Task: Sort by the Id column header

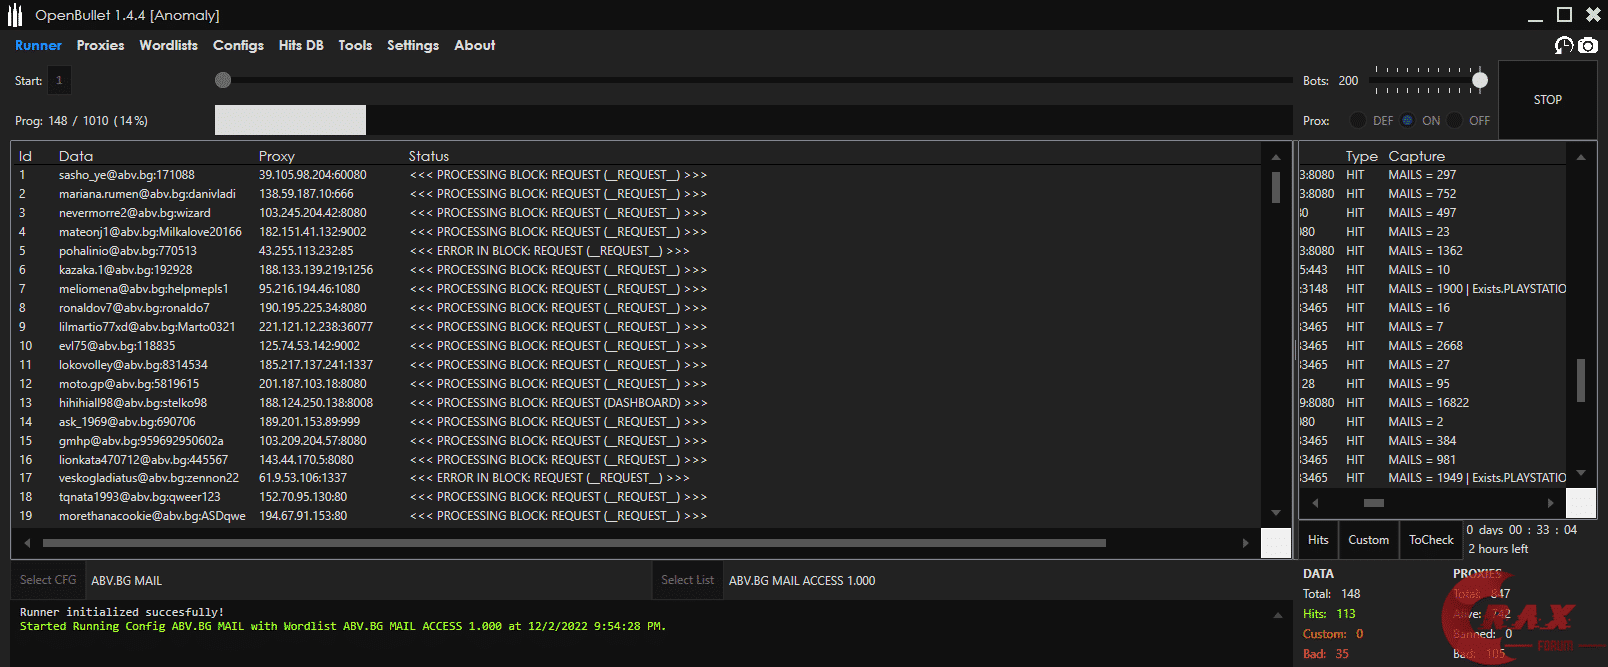Action: [25, 156]
